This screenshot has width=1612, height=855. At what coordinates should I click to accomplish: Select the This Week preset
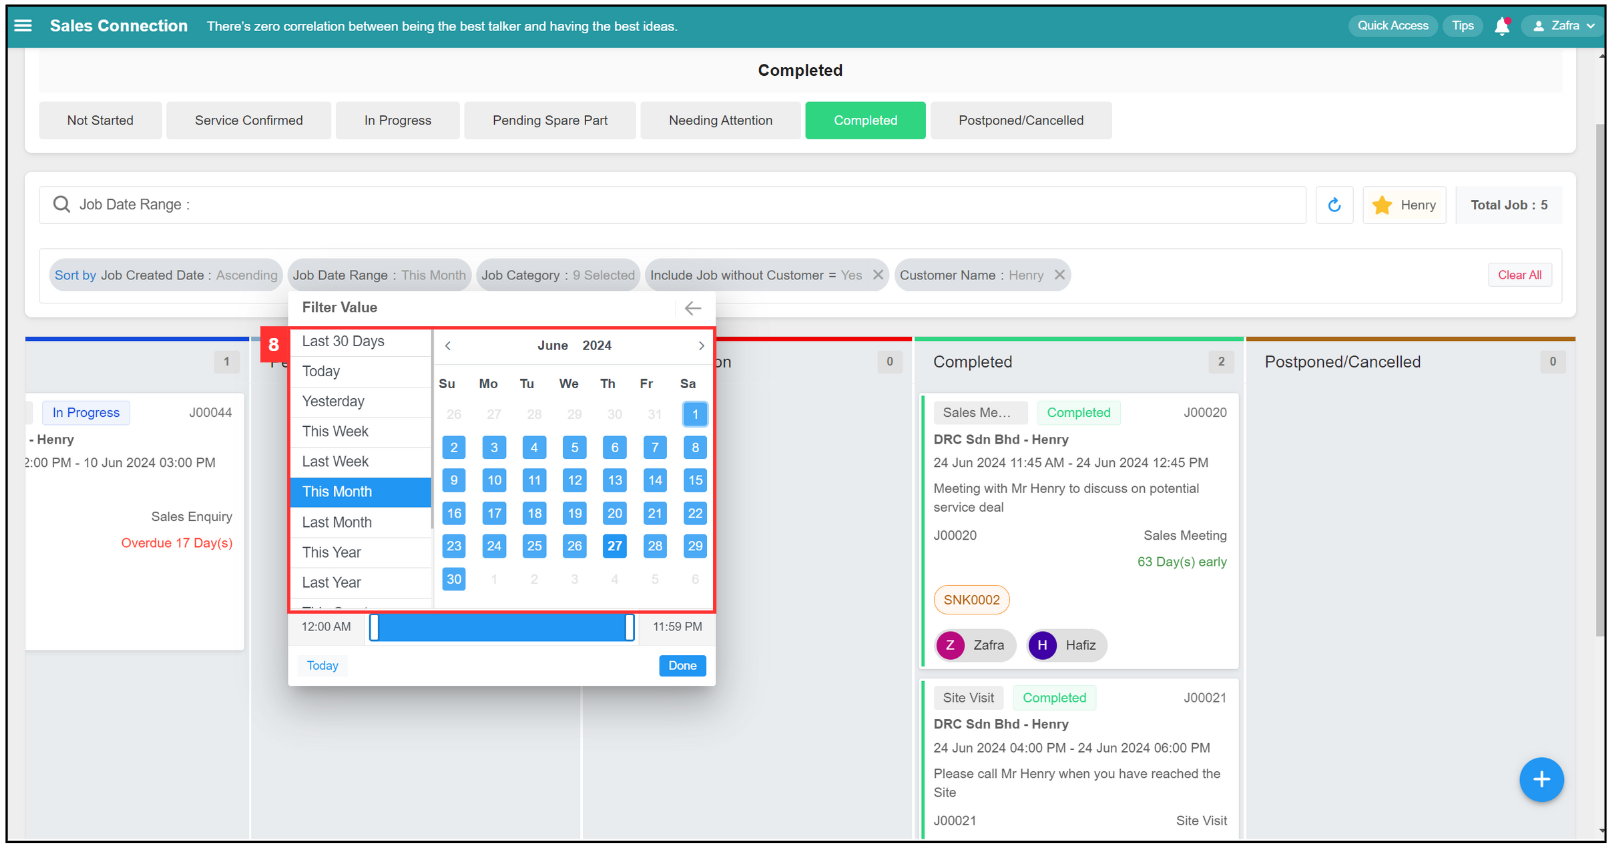(x=361, y=431)
